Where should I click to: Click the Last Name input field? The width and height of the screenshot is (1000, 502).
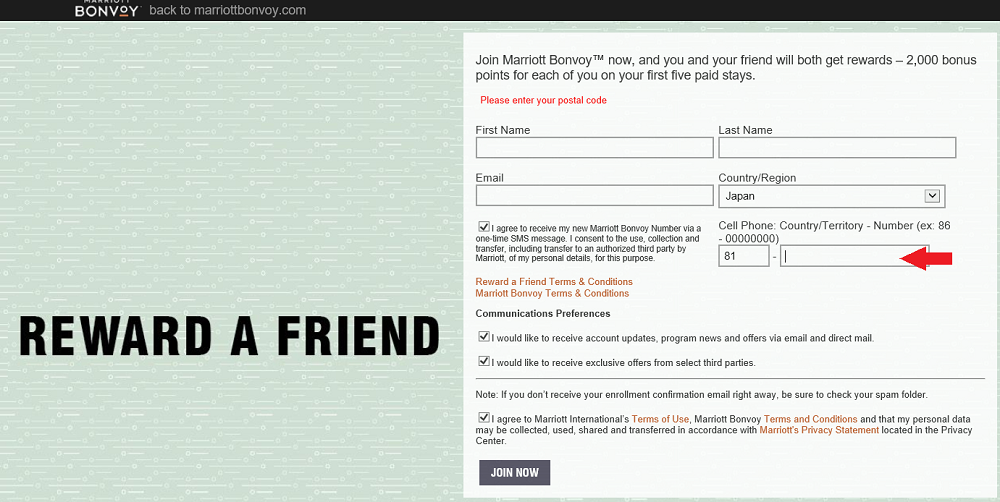click(837, 147)
